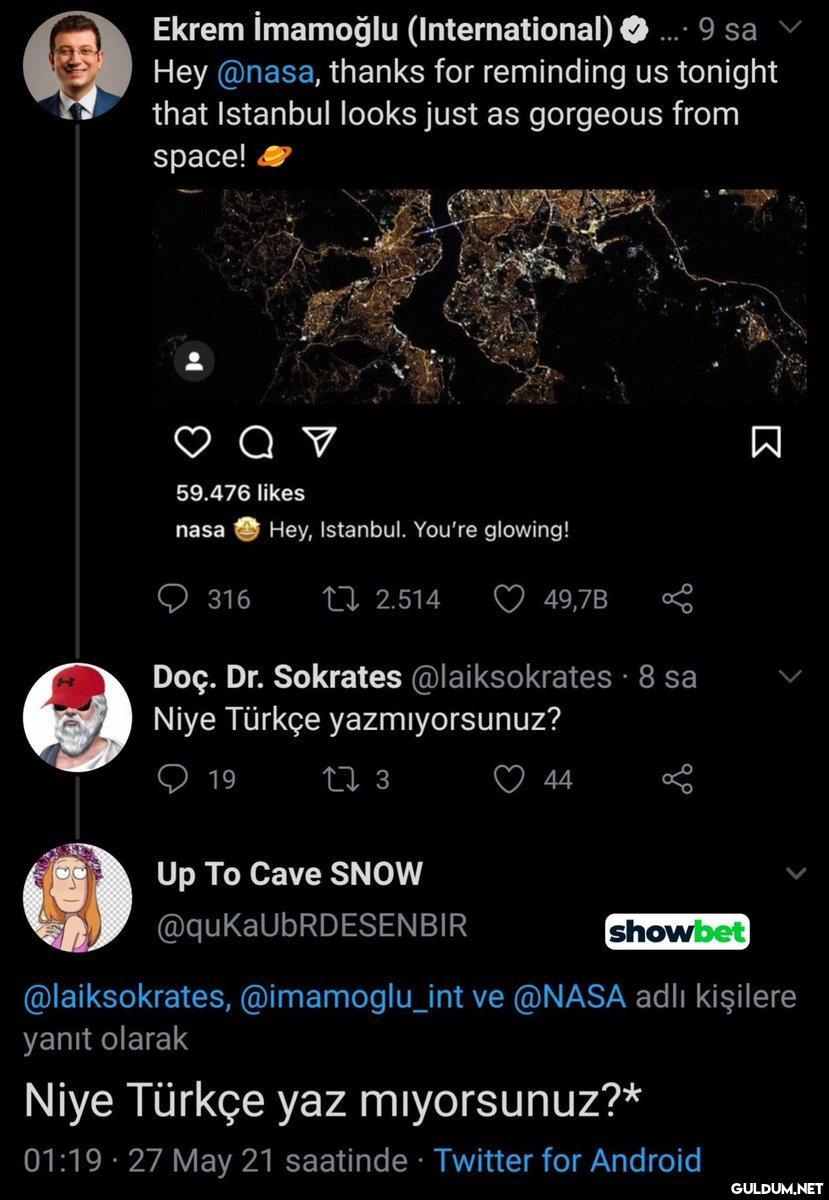Expand Doç. Dr. Sokrates' tweet options menu
This screenshot has height=1200, width=829.
790,677
